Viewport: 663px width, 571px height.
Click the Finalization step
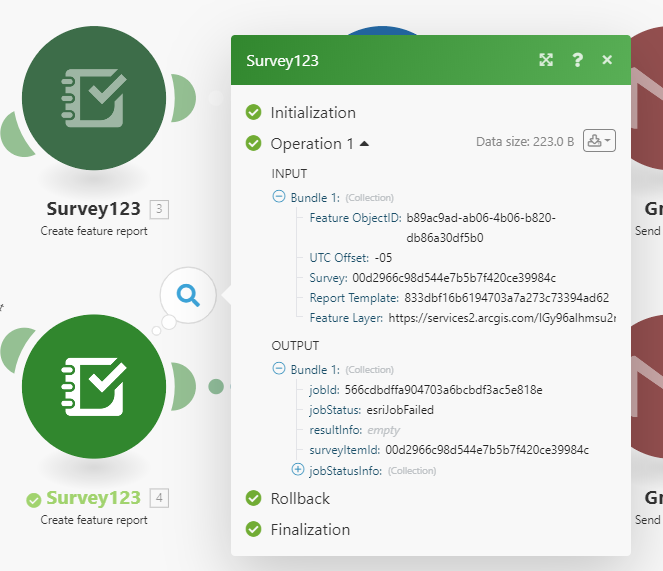(x=310, y=530)
